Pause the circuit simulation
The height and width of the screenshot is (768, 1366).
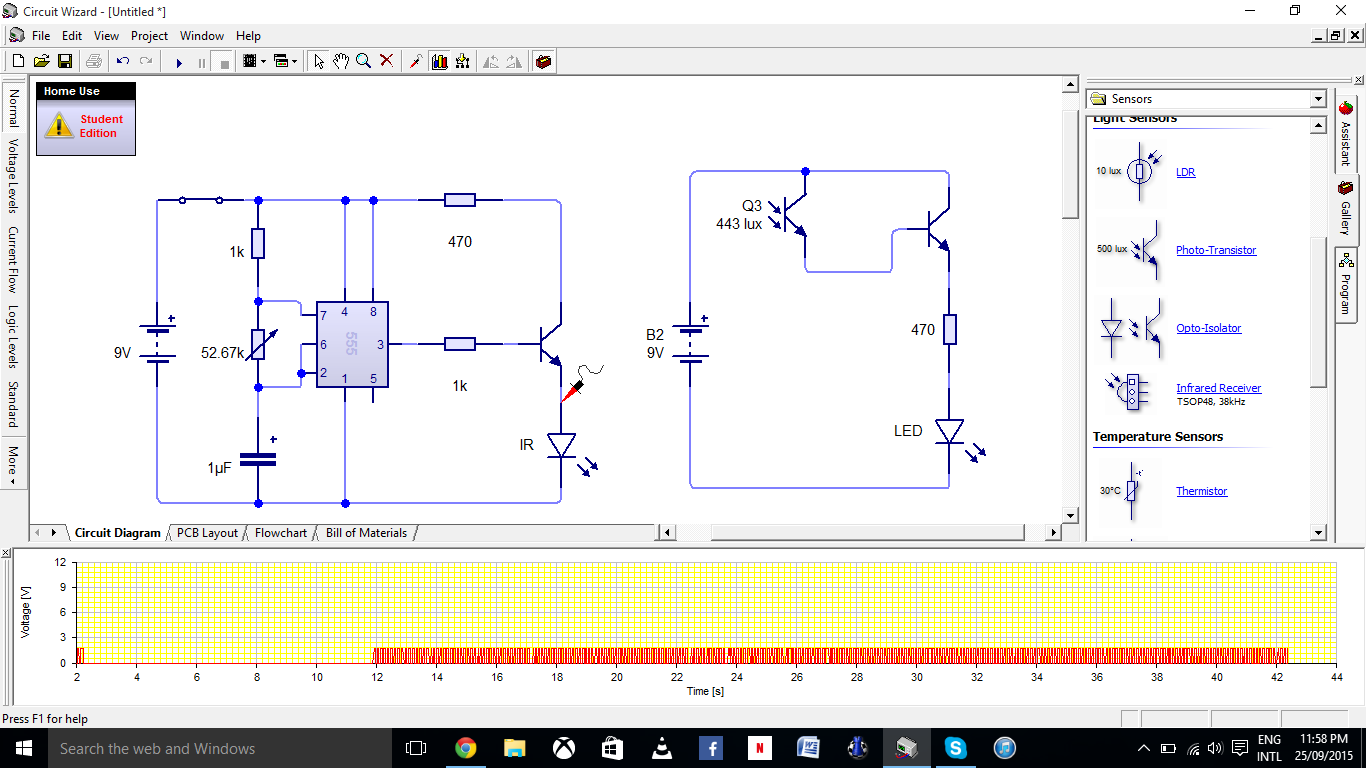[x=202, y=62]
